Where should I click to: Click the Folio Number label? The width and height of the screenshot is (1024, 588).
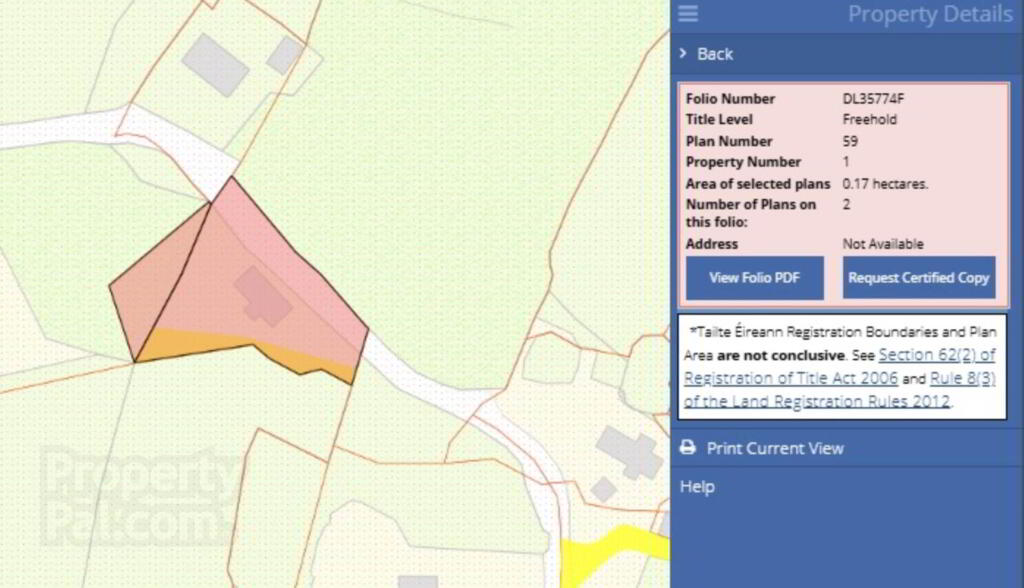(x=730, y=99)
